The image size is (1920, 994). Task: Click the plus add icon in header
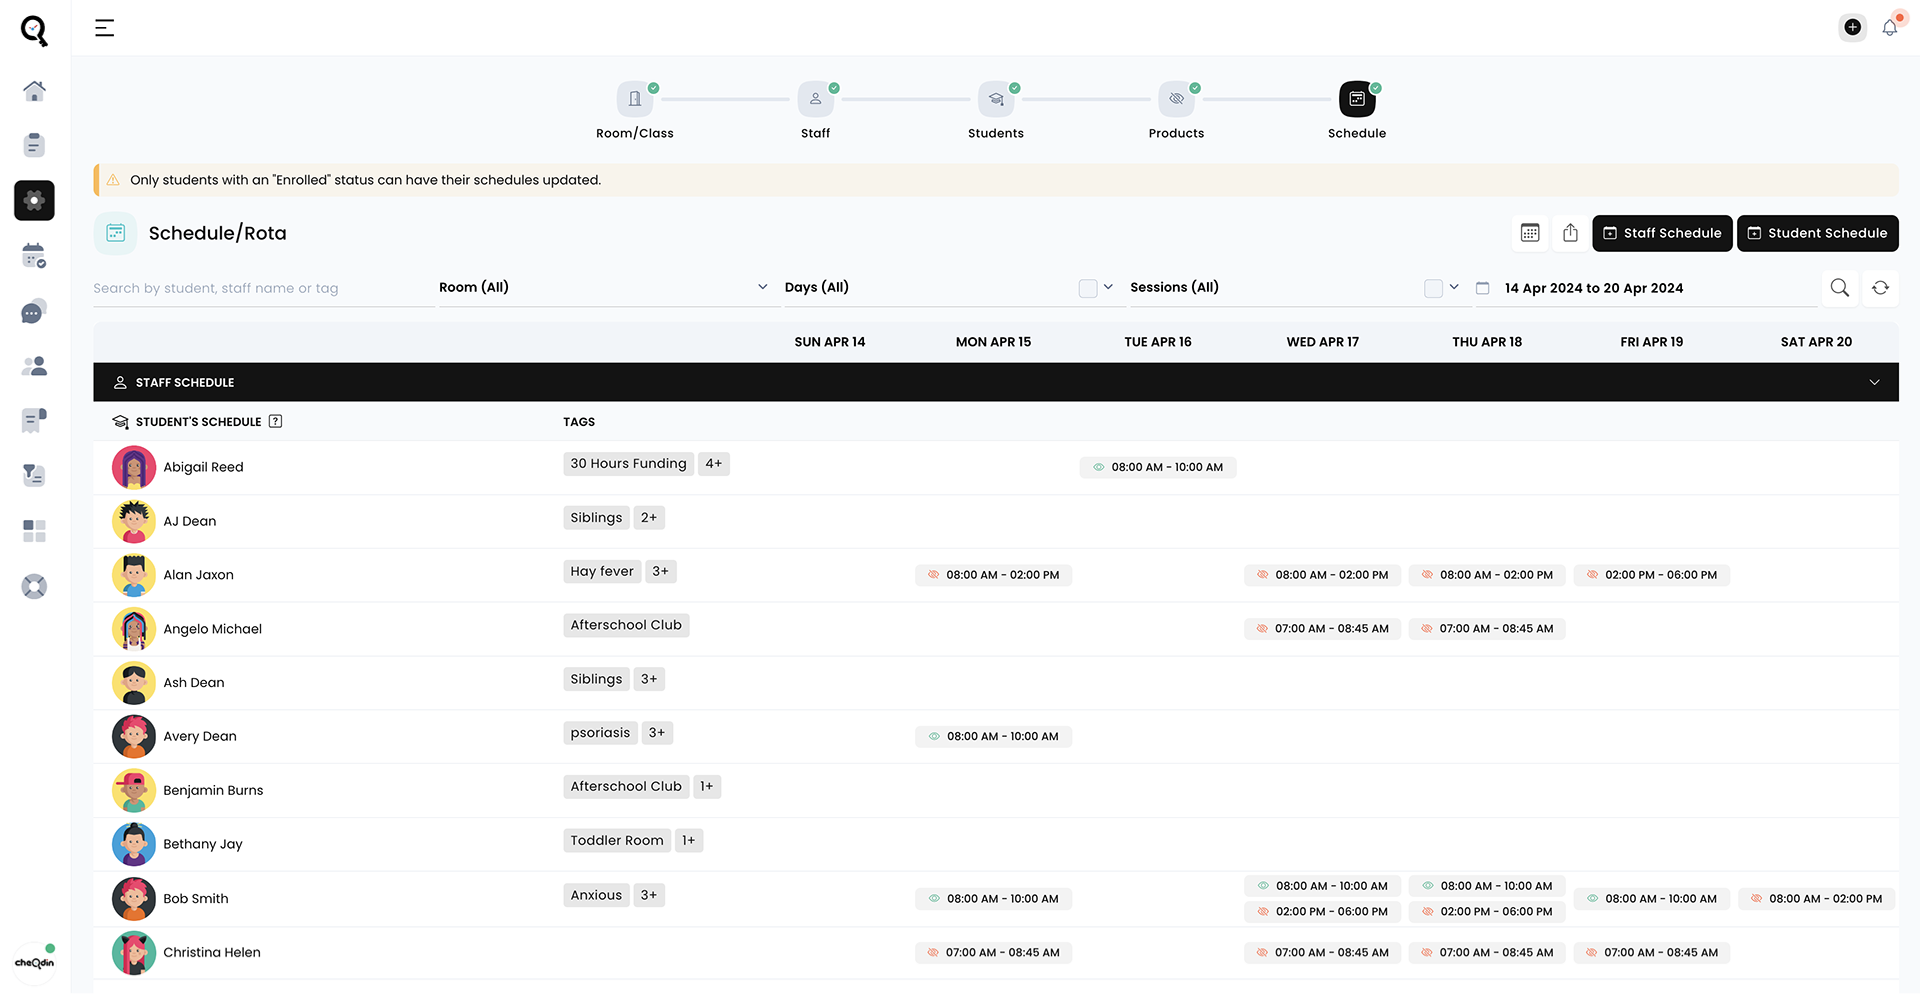pos(1852,27)
